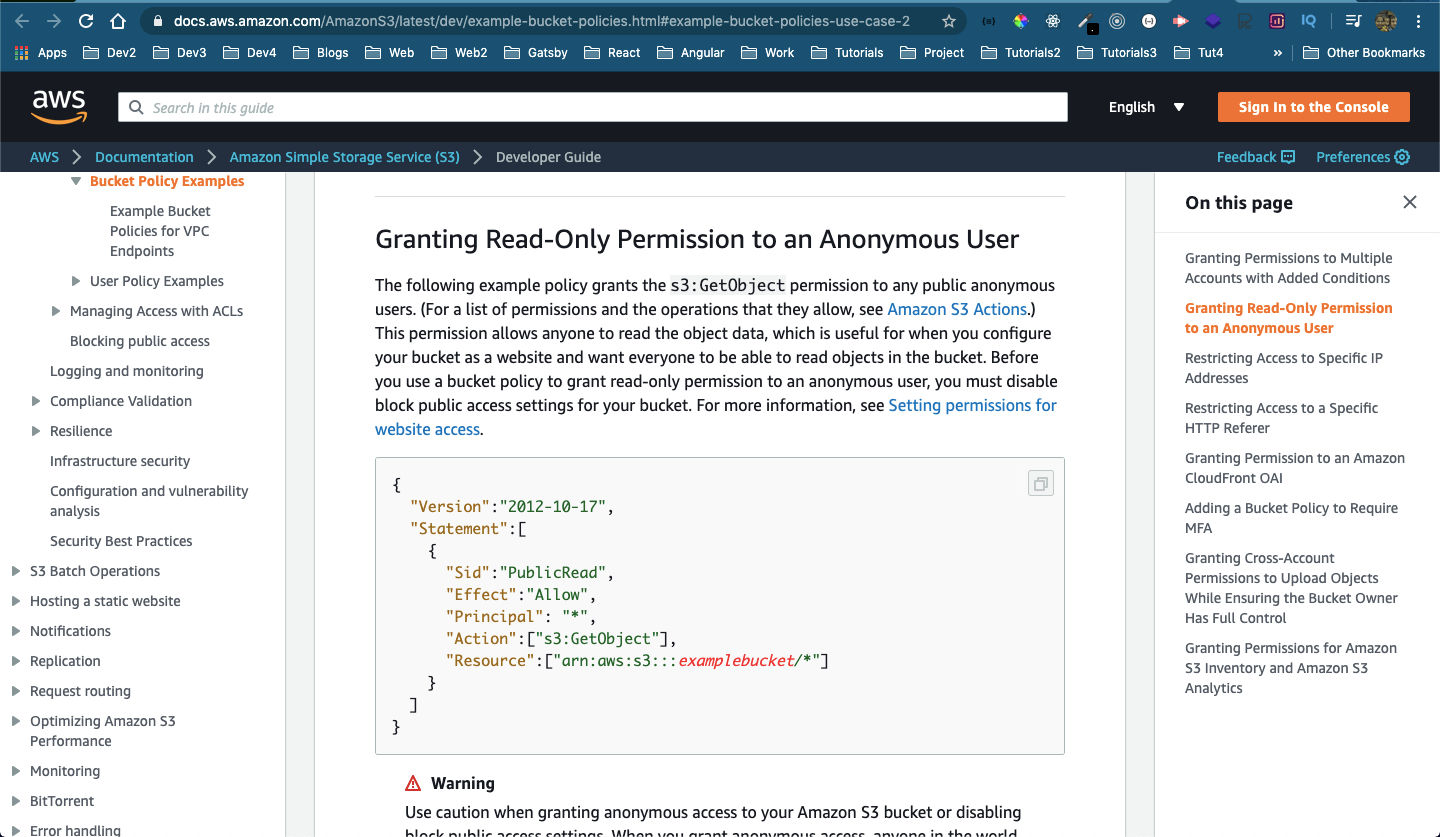Open the IQ extension icon
Image resolution: width=1440 pixels, height=837 pixels.
point(1308,21)
